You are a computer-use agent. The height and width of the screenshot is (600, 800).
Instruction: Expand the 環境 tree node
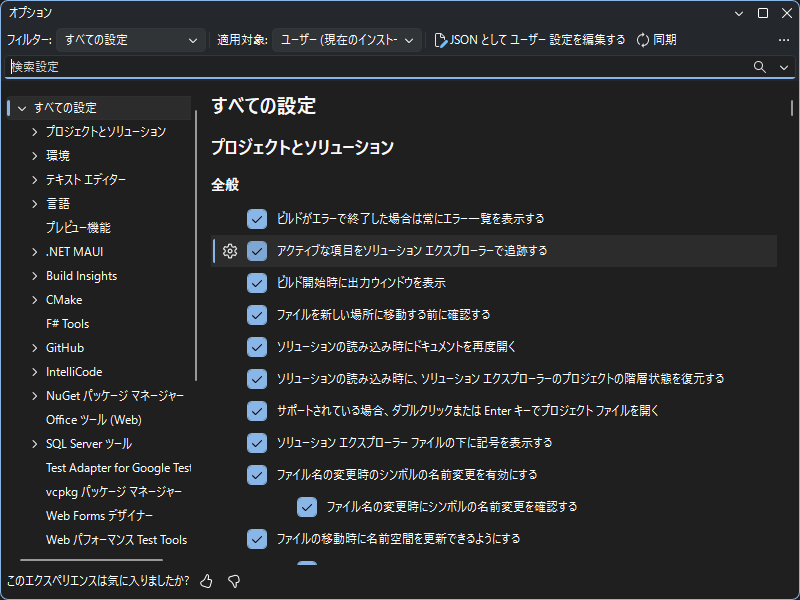35,156
